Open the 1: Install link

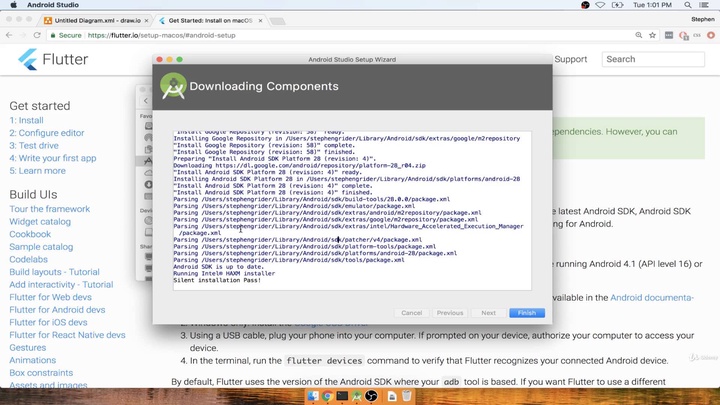tap(26, 120)
